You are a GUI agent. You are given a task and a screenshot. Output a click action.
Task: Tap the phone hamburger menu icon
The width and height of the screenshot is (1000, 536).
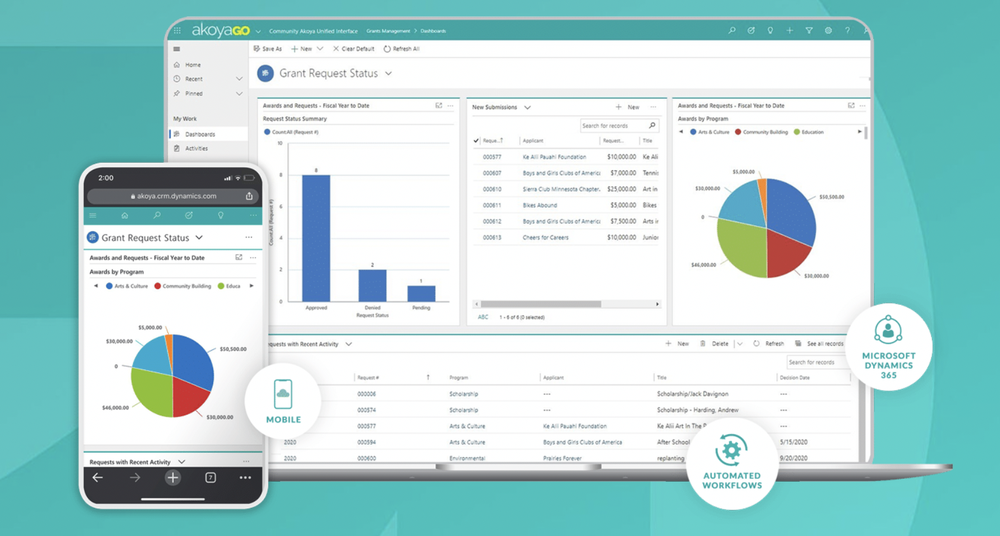pyautogui.click(x=93, y=216)
